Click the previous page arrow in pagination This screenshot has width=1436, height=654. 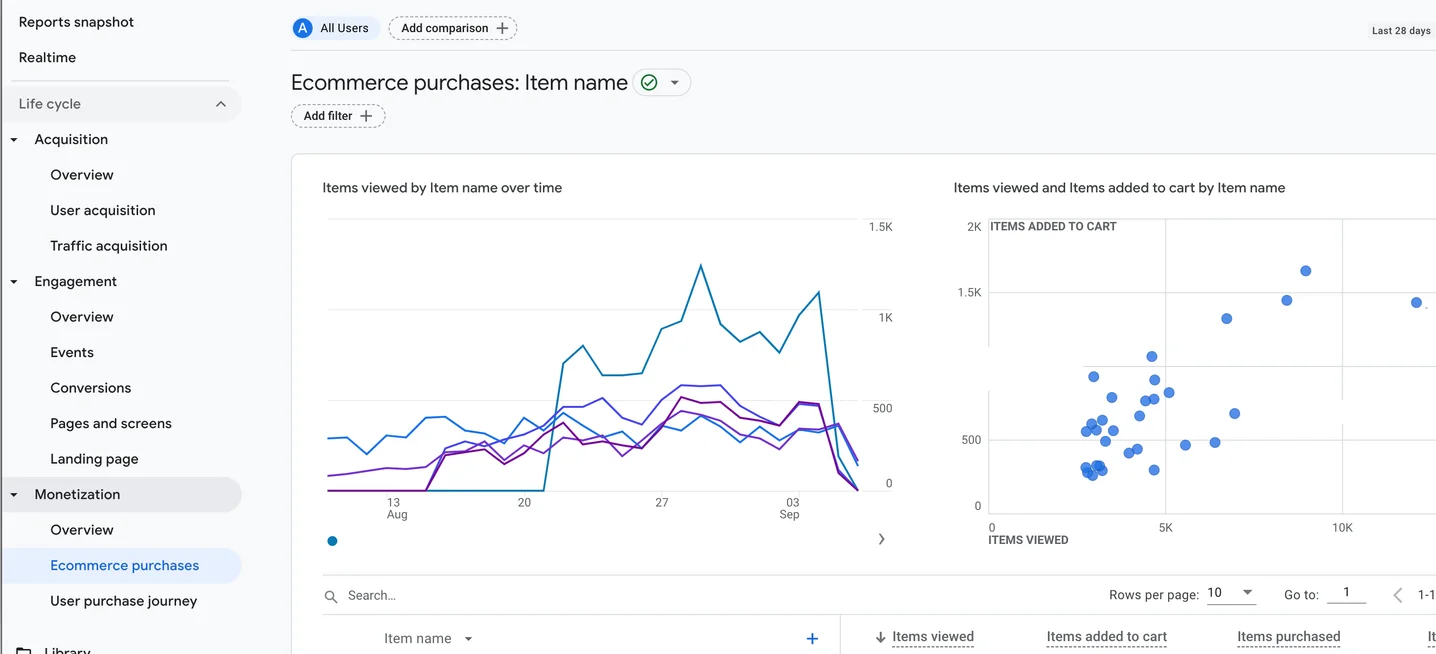(x=1397, y=594)
